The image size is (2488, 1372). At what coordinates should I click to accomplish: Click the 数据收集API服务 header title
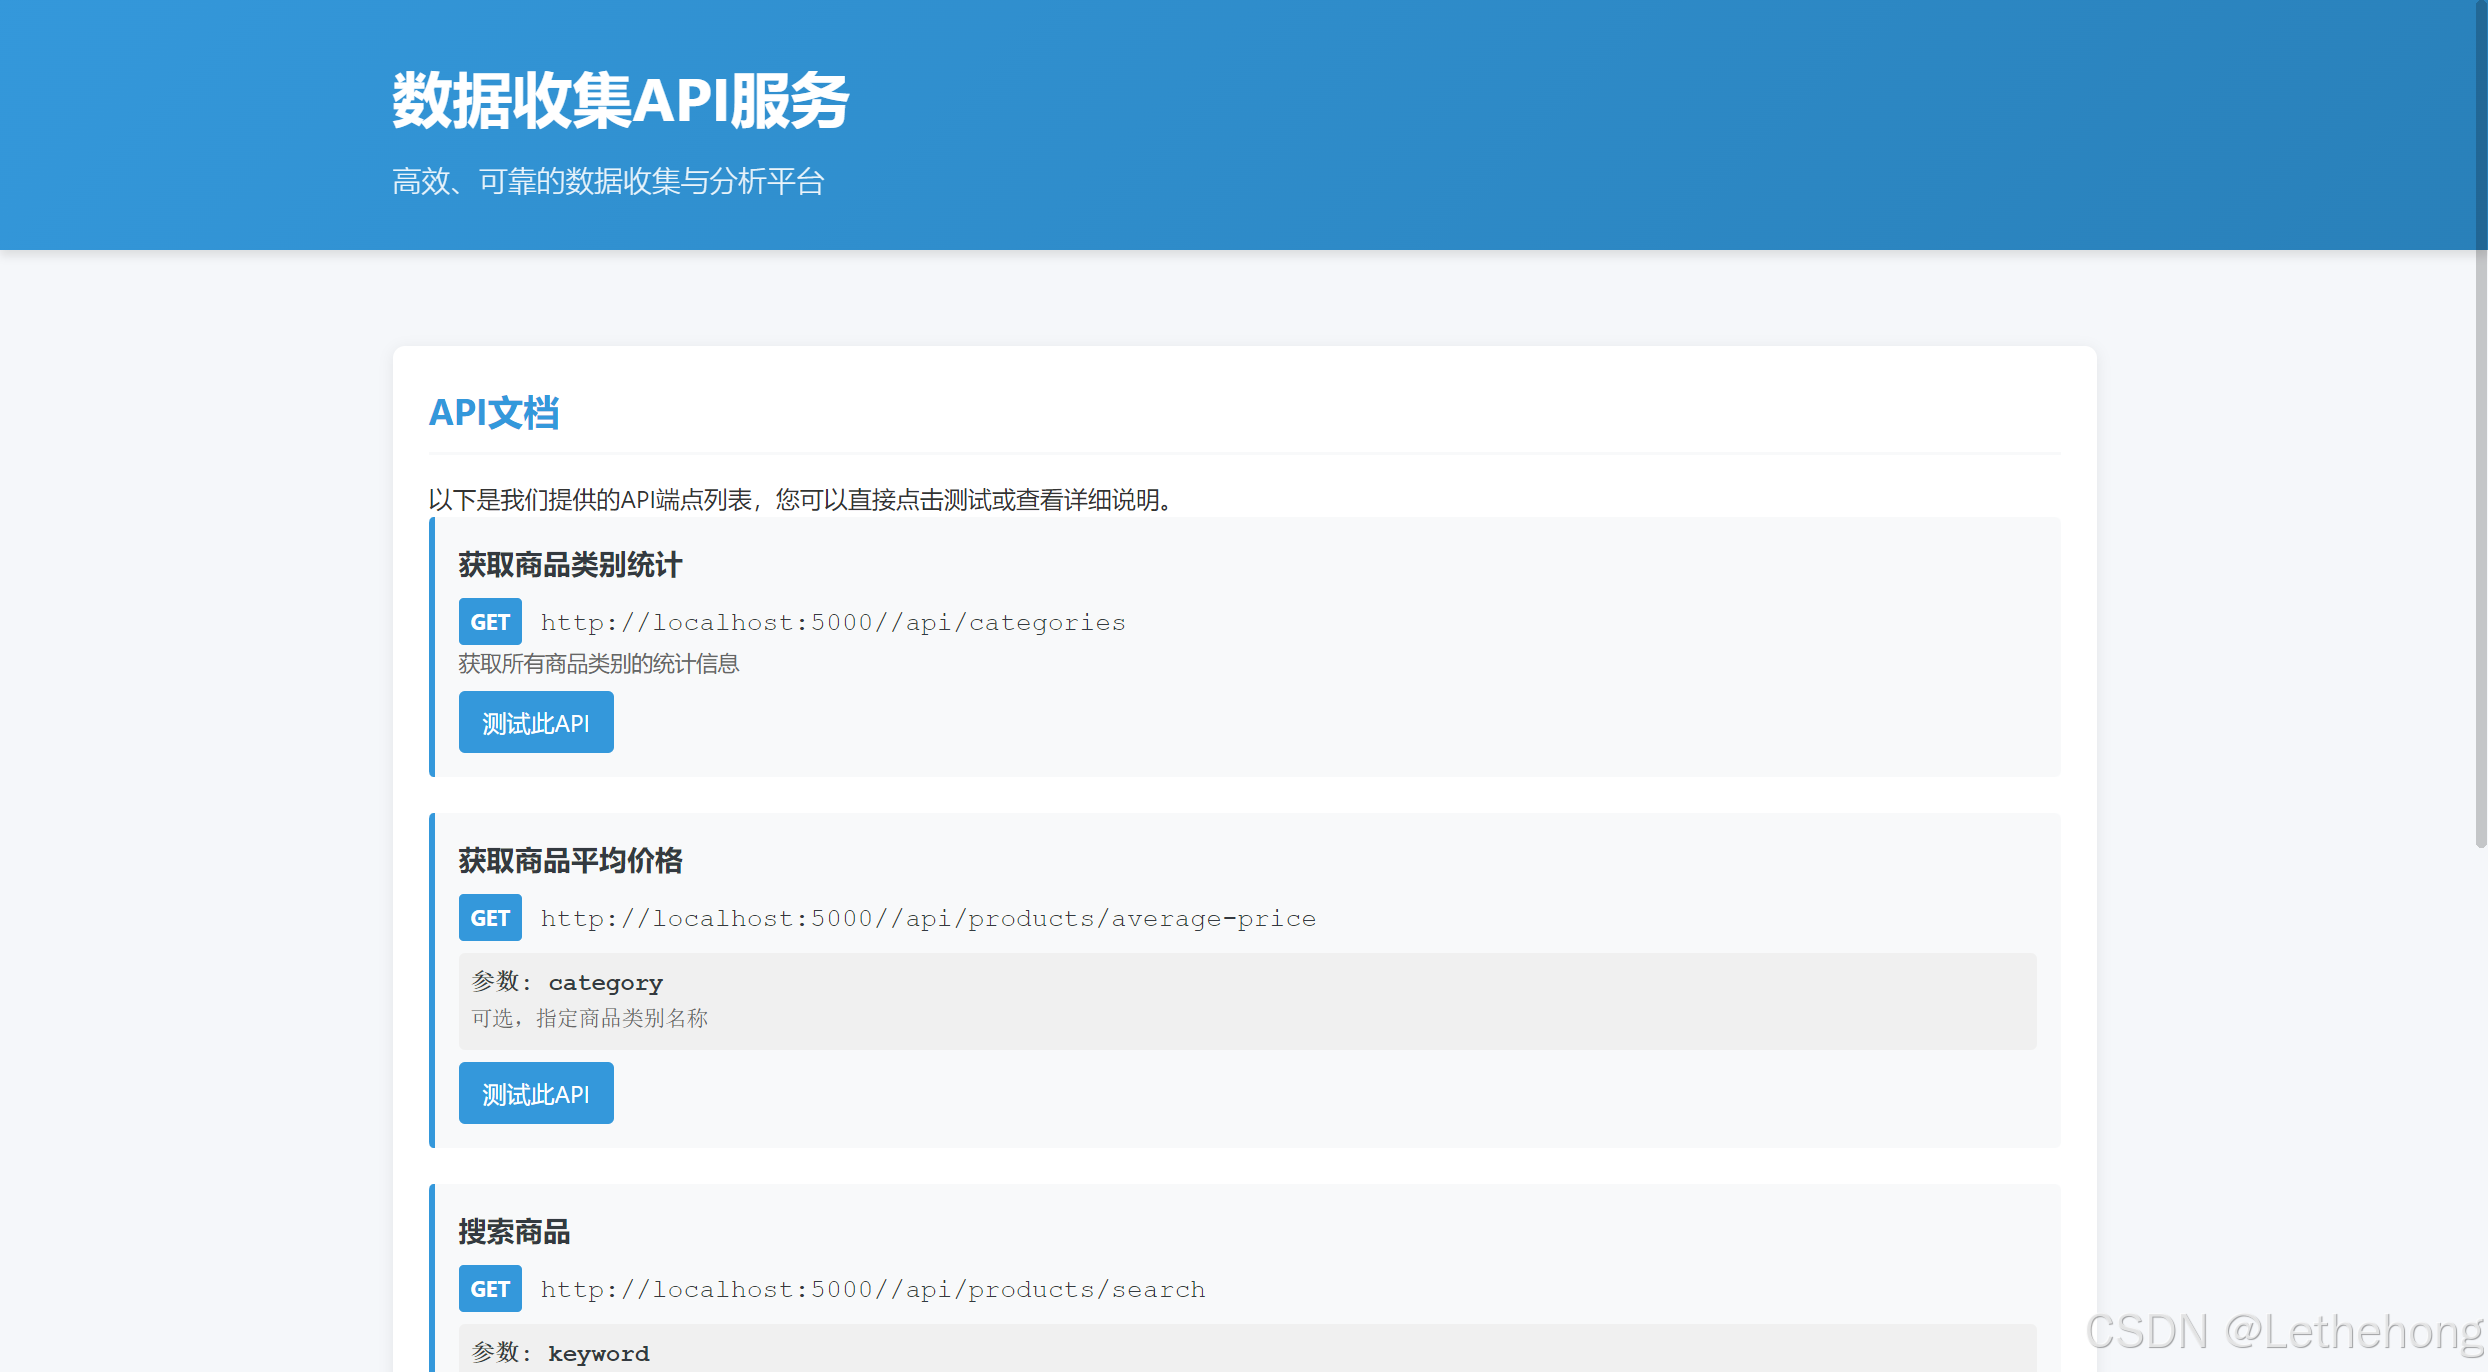point(620,100)
